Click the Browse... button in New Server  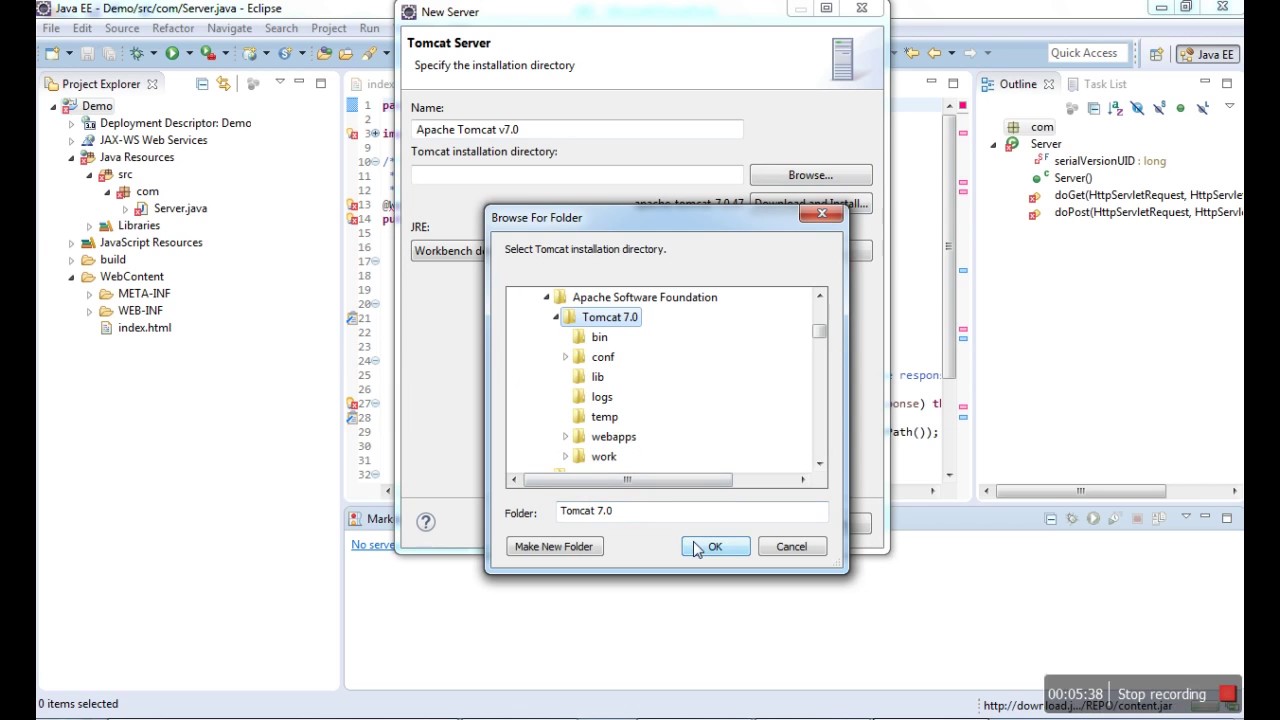810,175
